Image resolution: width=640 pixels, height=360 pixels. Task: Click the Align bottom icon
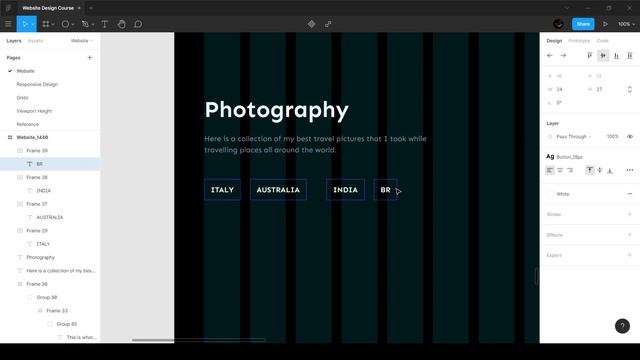pos(616,56)
